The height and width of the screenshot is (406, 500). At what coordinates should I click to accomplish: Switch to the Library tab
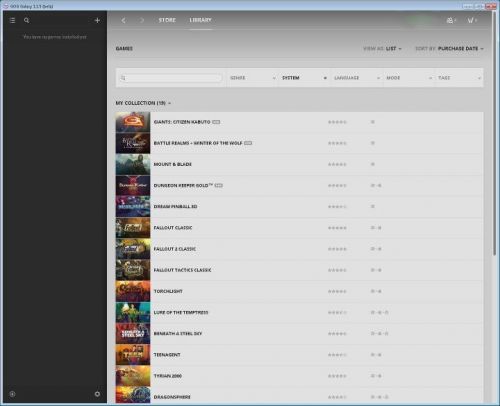click(x=200, y=20)
